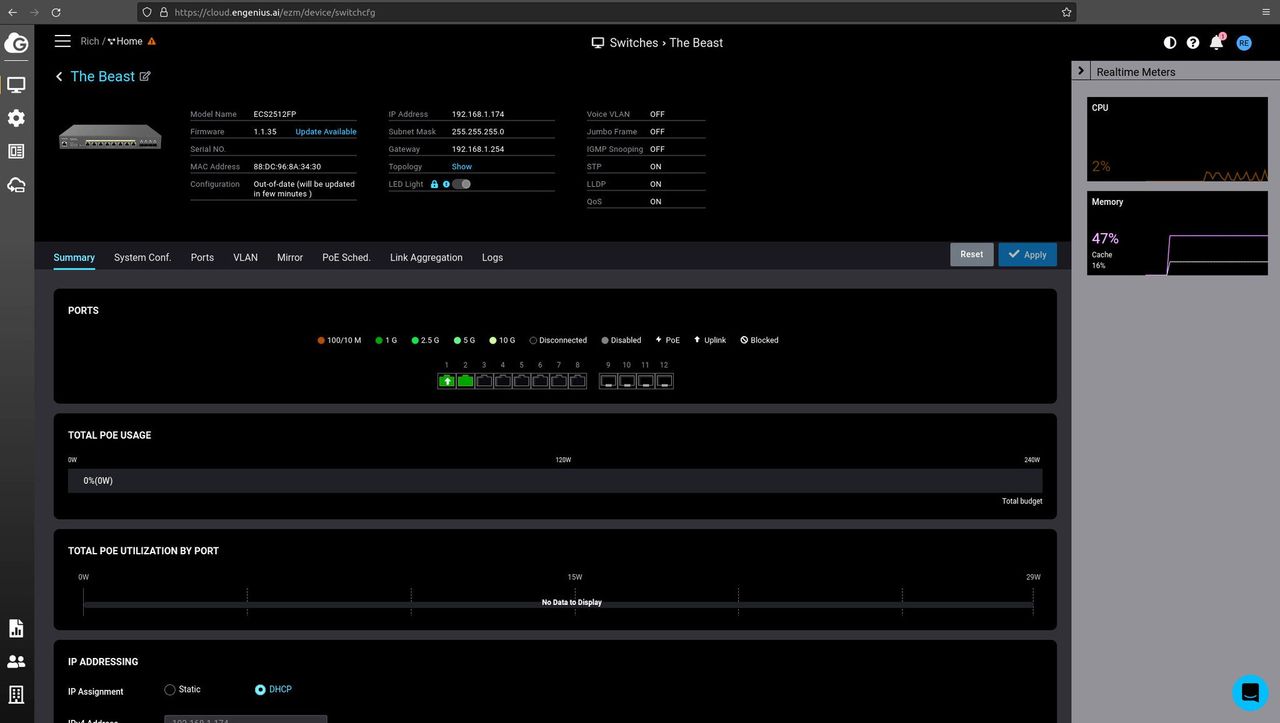Open the Manage devices sidebar icon
Viewport: 1280px width, 723px height.
[x=16, y=85]
